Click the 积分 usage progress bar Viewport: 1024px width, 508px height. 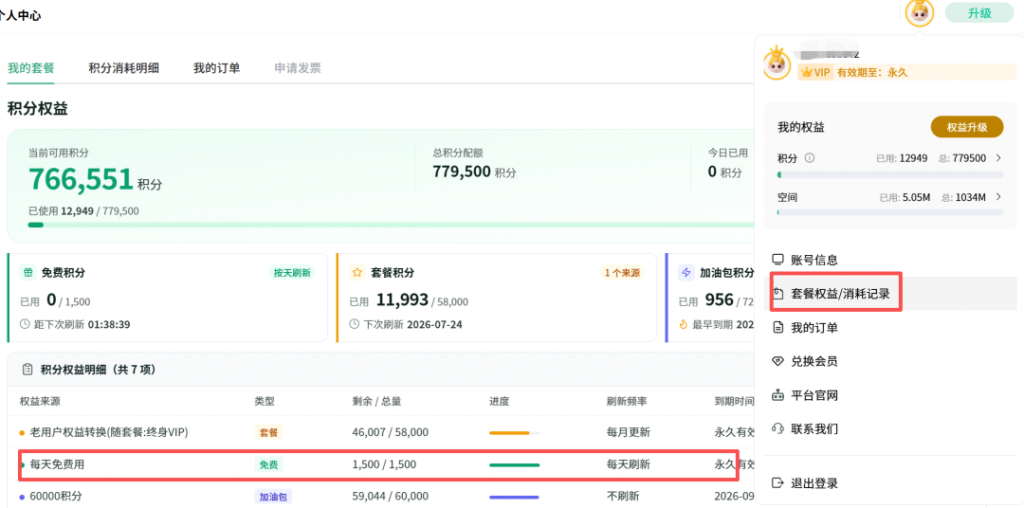point(890,175)
